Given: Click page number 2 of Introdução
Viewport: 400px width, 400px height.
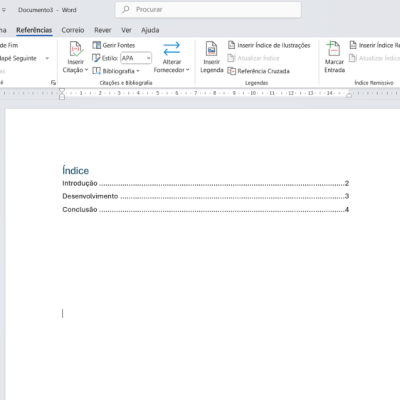Looking at the screenshot, I should (x=347, y=183).
